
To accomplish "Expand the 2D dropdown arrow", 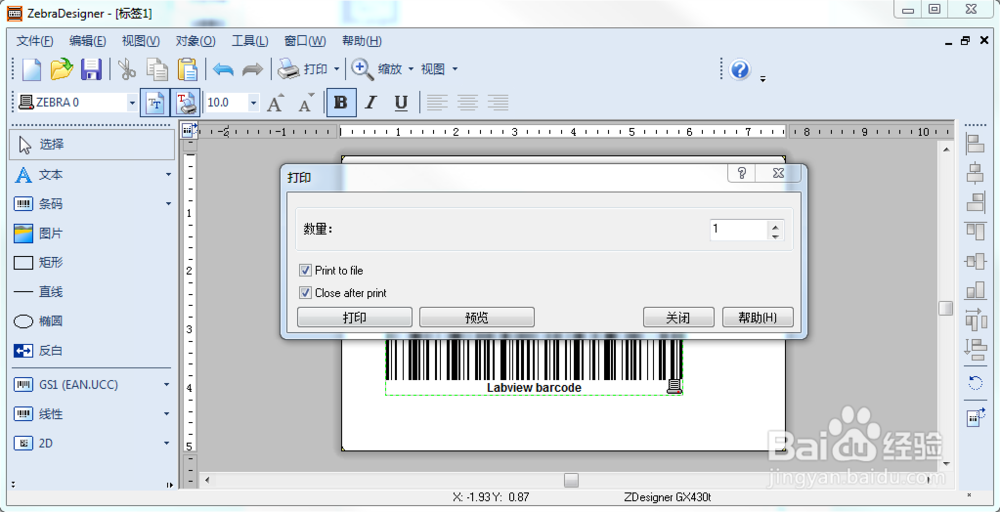I will click(167, 443).
